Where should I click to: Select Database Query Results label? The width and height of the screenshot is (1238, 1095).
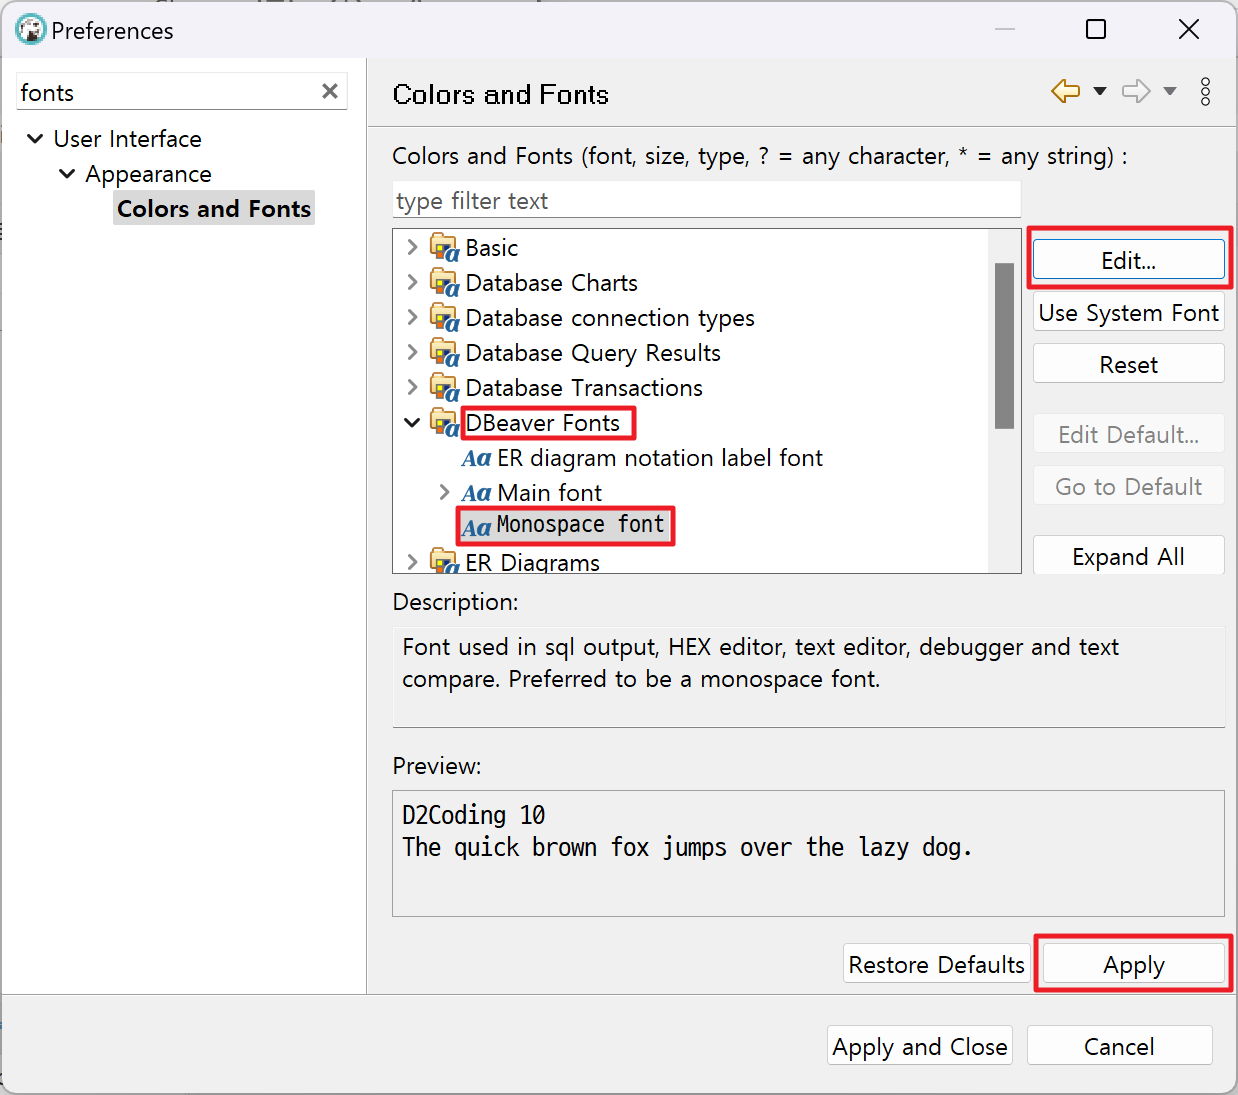pyautogui.click(x=593, y=353)
